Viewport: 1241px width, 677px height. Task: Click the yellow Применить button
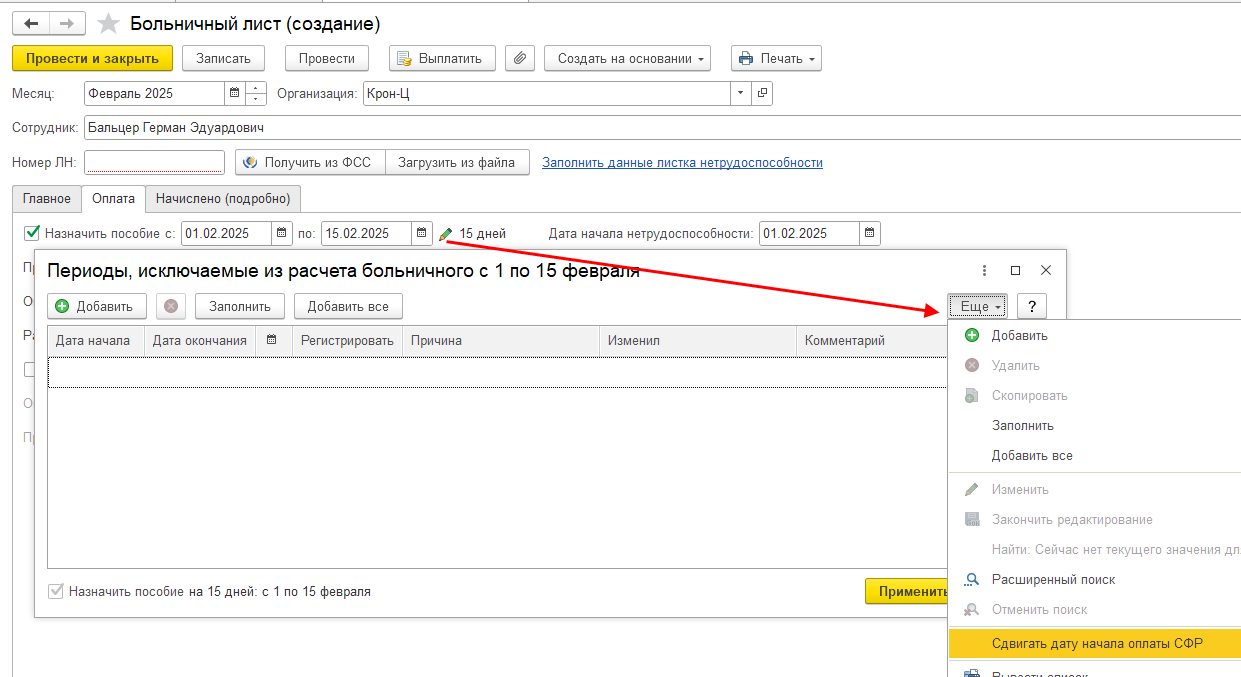pos(907,591)
